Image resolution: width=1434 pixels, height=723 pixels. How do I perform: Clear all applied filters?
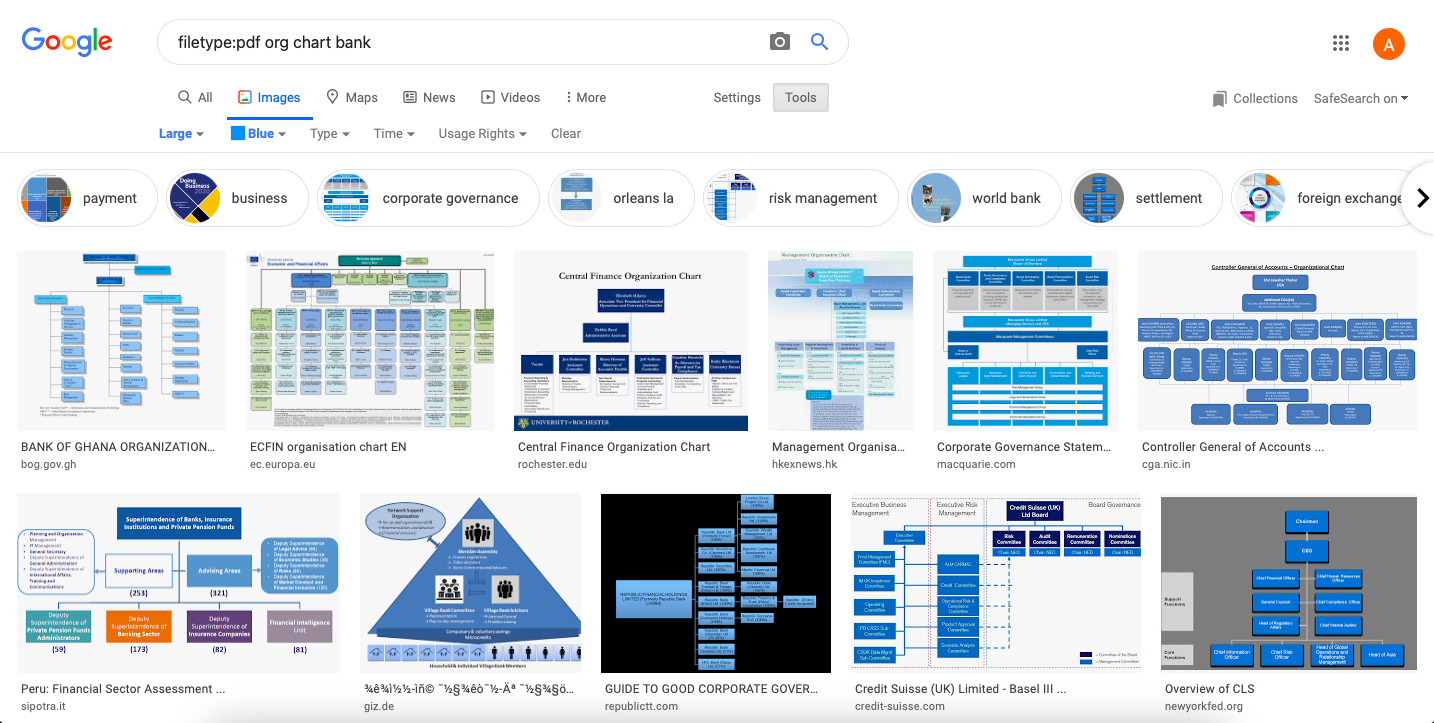566,133
